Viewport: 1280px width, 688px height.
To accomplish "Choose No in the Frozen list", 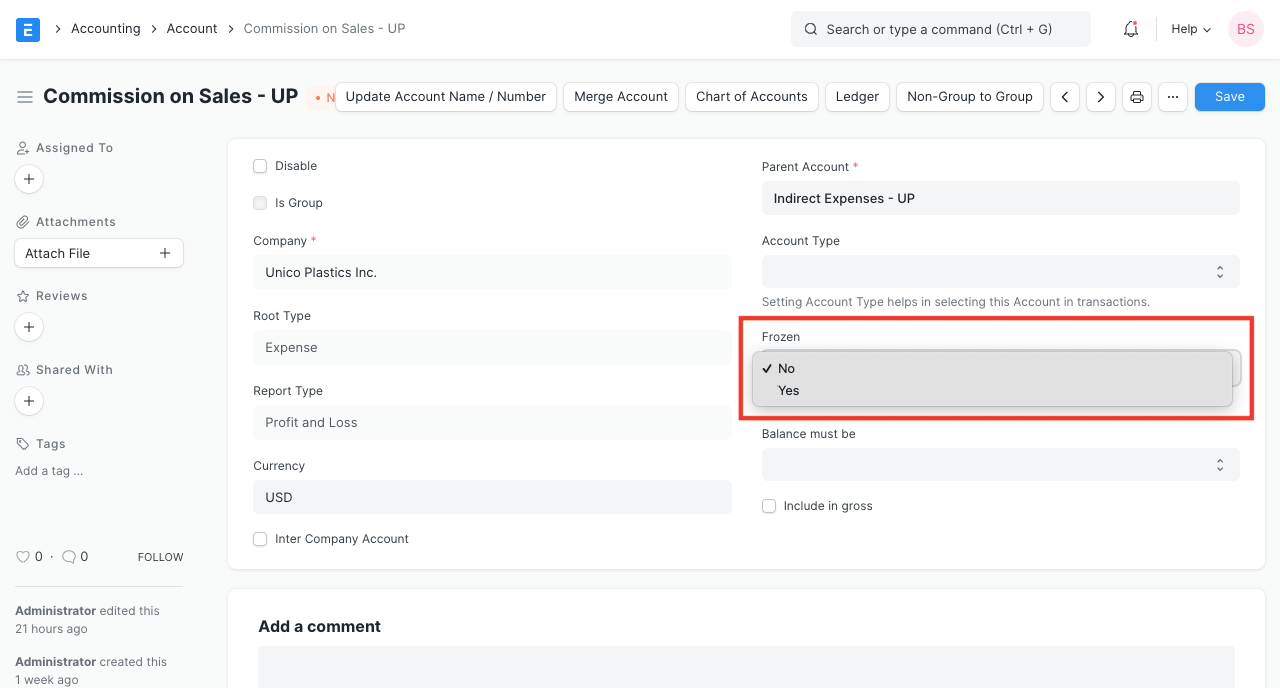I will coord(787,369).
